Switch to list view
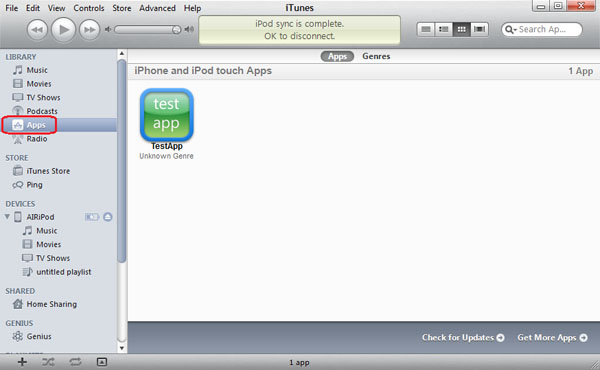This screenshot has width=600, height=370. tap(426, 29)
